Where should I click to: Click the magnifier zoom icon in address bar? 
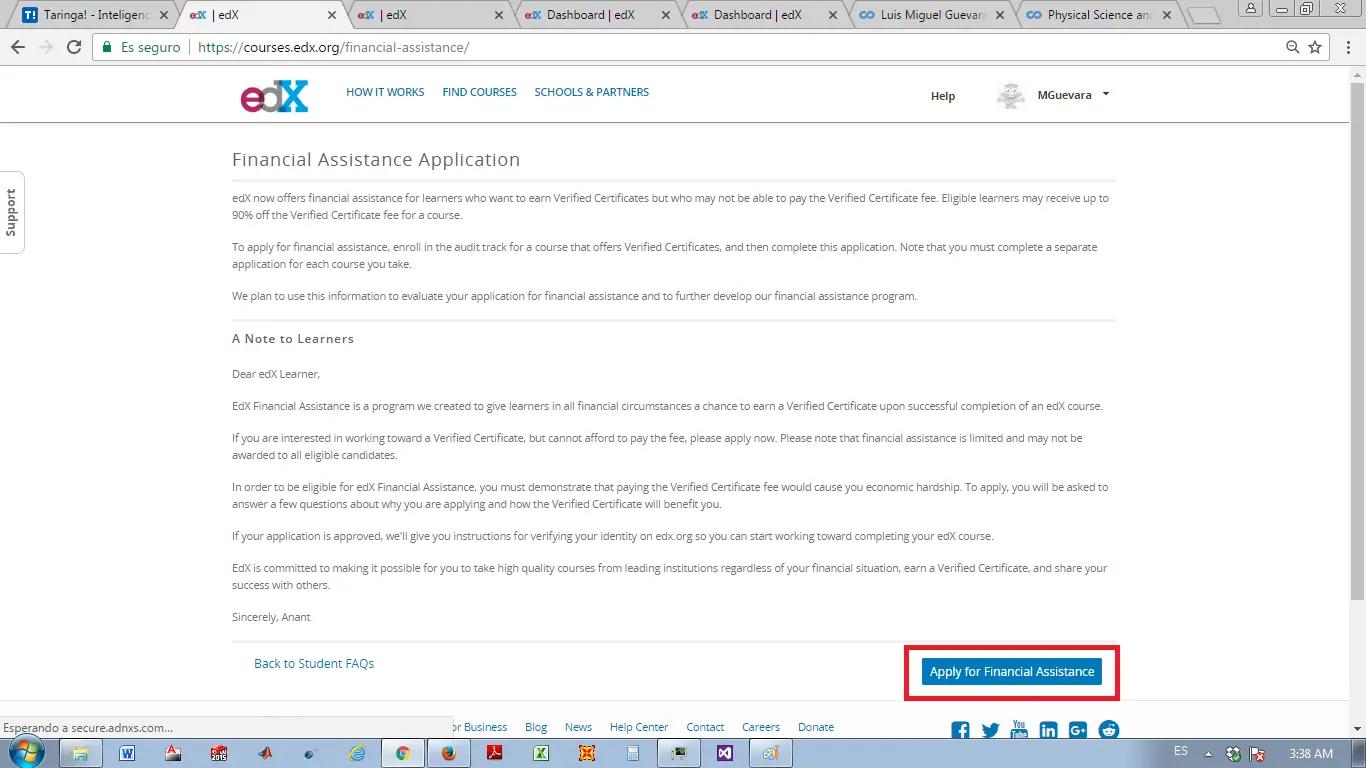click(x=1293, y=47)
